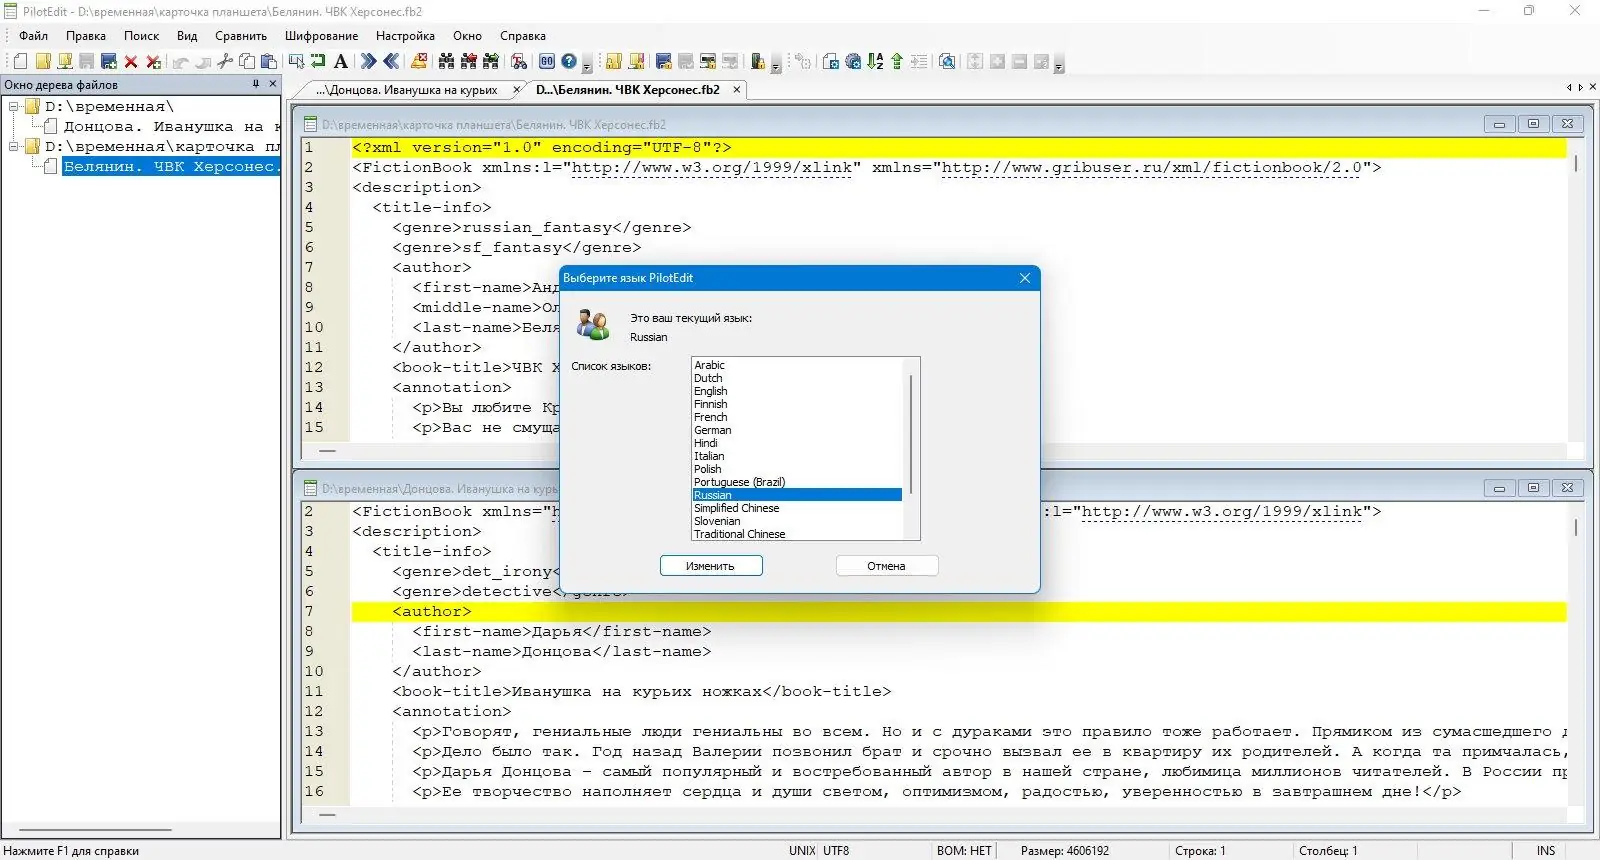The image size is (1600, 860).
Task: Click the Save As disk icon
Action: click(x=108, y=62)
